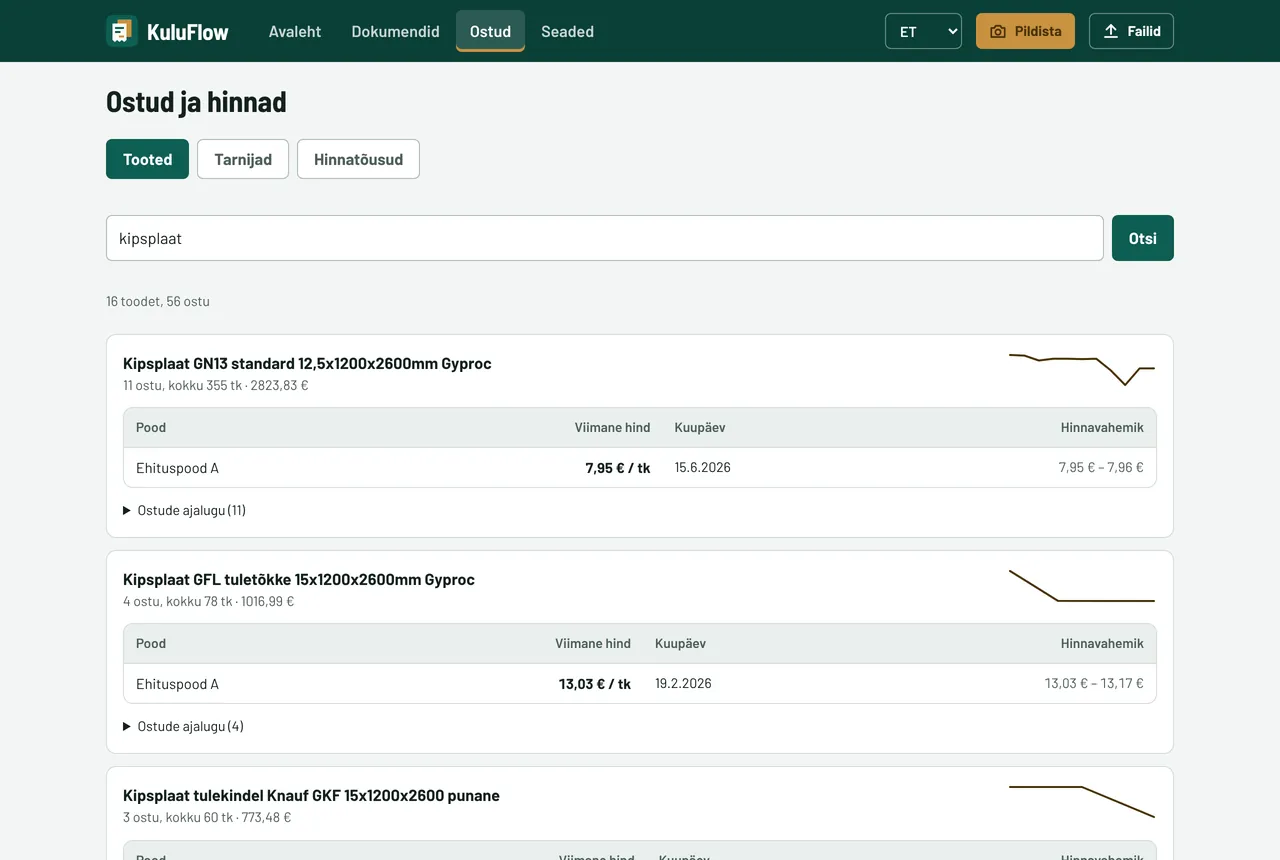
Task: Click the price 7,95 € / tk
Action: click(x=618, y=468)
